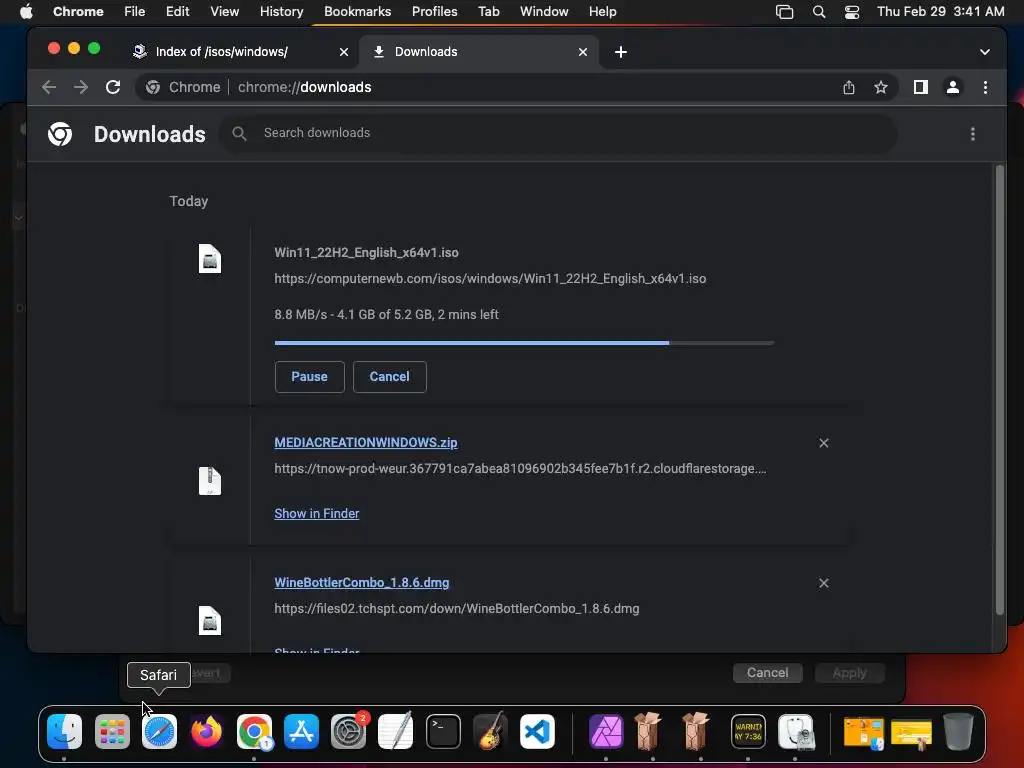The image size is (1024, 768).
Task: Open Terminal from the Dock
Action: tap(443, 731)
